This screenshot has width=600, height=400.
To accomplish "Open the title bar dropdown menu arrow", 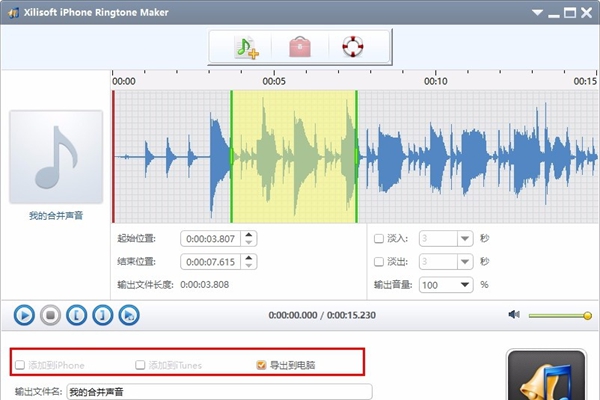I will (537, 13).
